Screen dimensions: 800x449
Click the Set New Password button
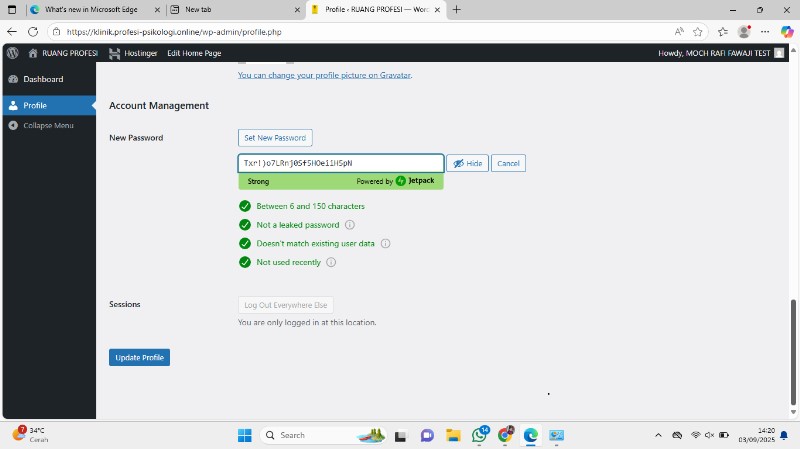(x=275, y=138)
